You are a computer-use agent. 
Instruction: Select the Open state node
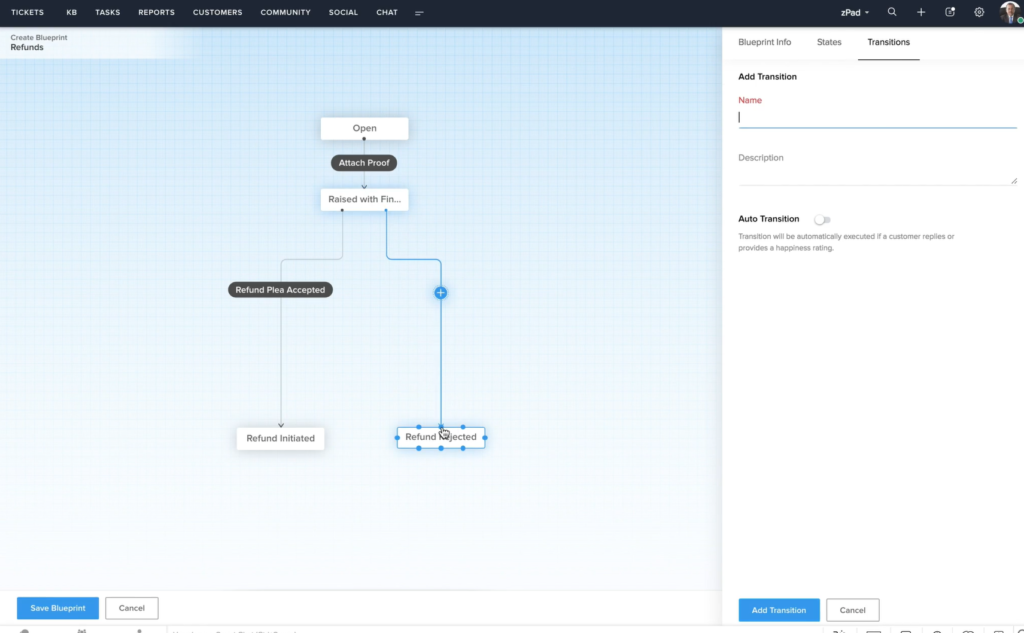pyautogui.click(x=364, y=128)
